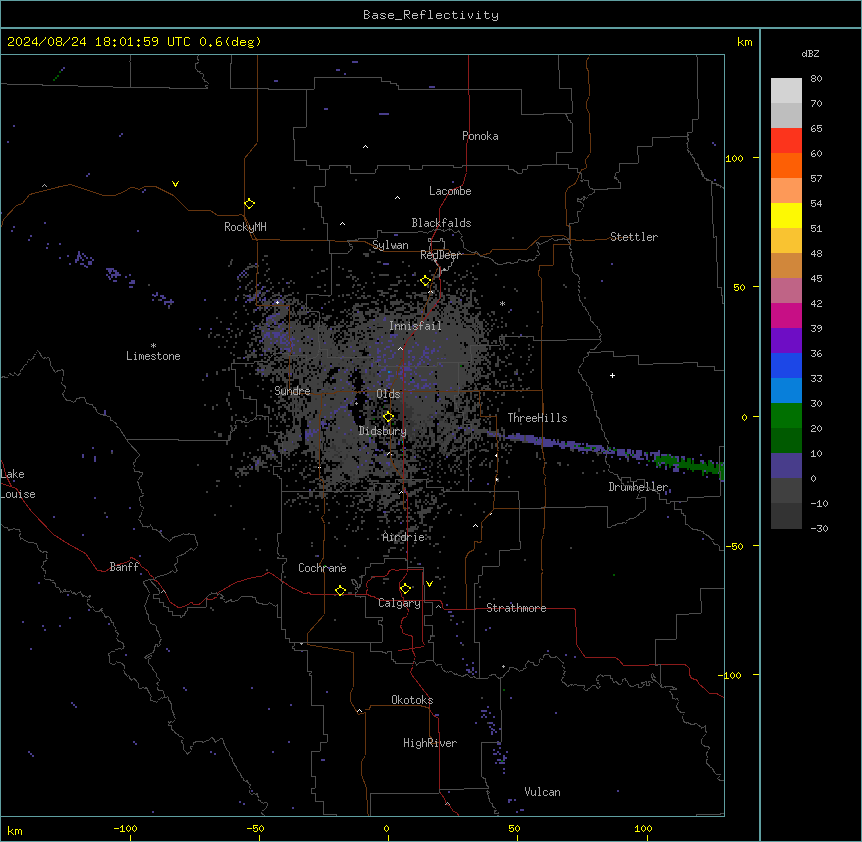862x842 pixels.
Task: Click the ThreeHills label
Action: coord(537,418)
